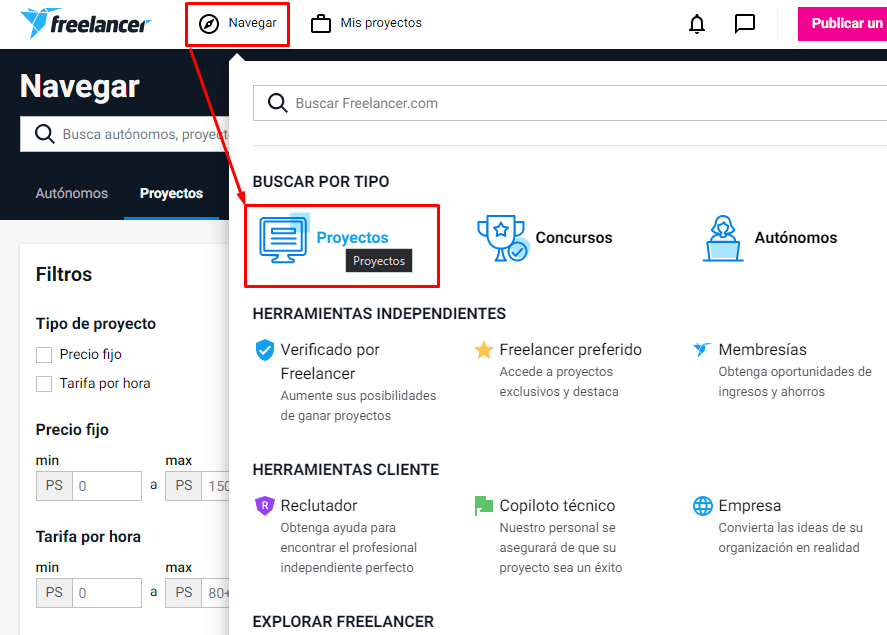This screenshot has height=635, width=887.
Task: Click 'Accede a proyectos exclusivos y destaca' text
Action: pos(559,382)
